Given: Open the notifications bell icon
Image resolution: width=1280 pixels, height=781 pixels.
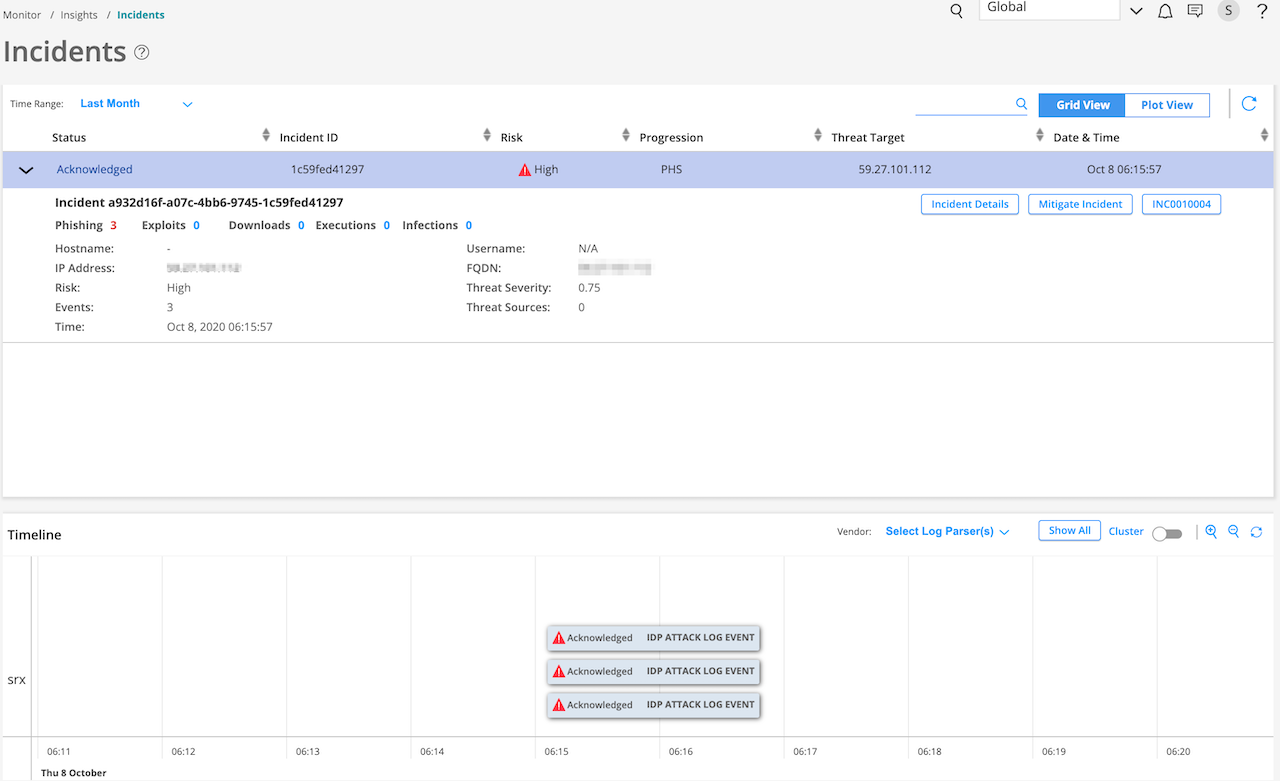Looking at the screenshot, I should (x=1165, y=11).
